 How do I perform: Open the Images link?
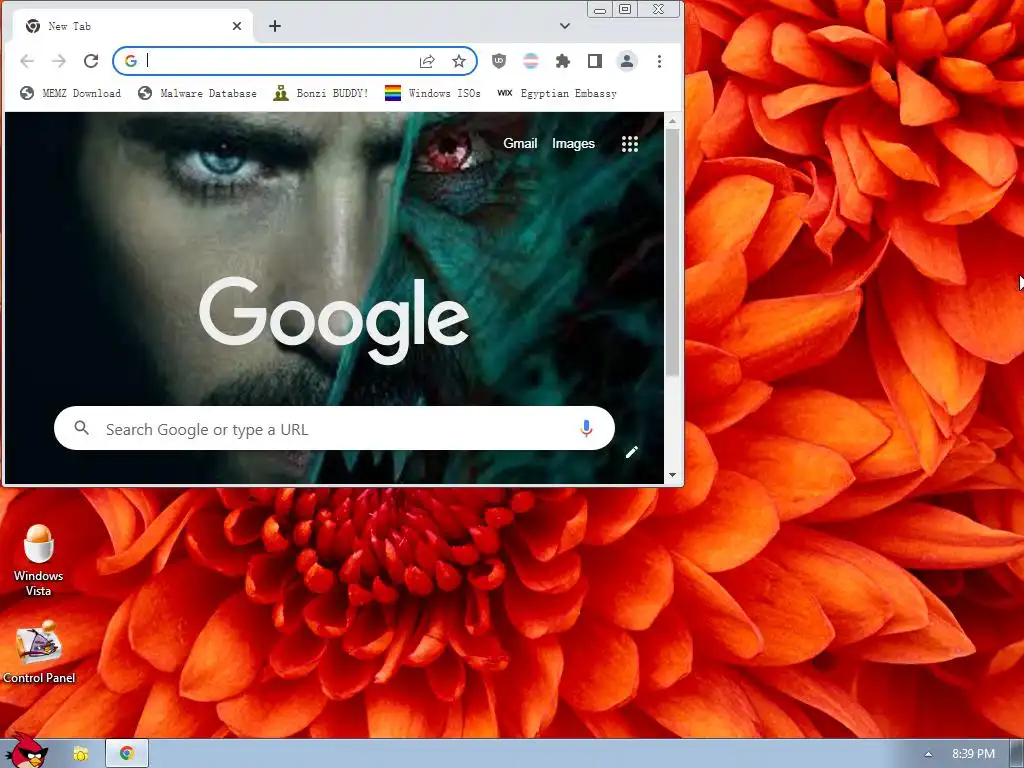[573, 144]
